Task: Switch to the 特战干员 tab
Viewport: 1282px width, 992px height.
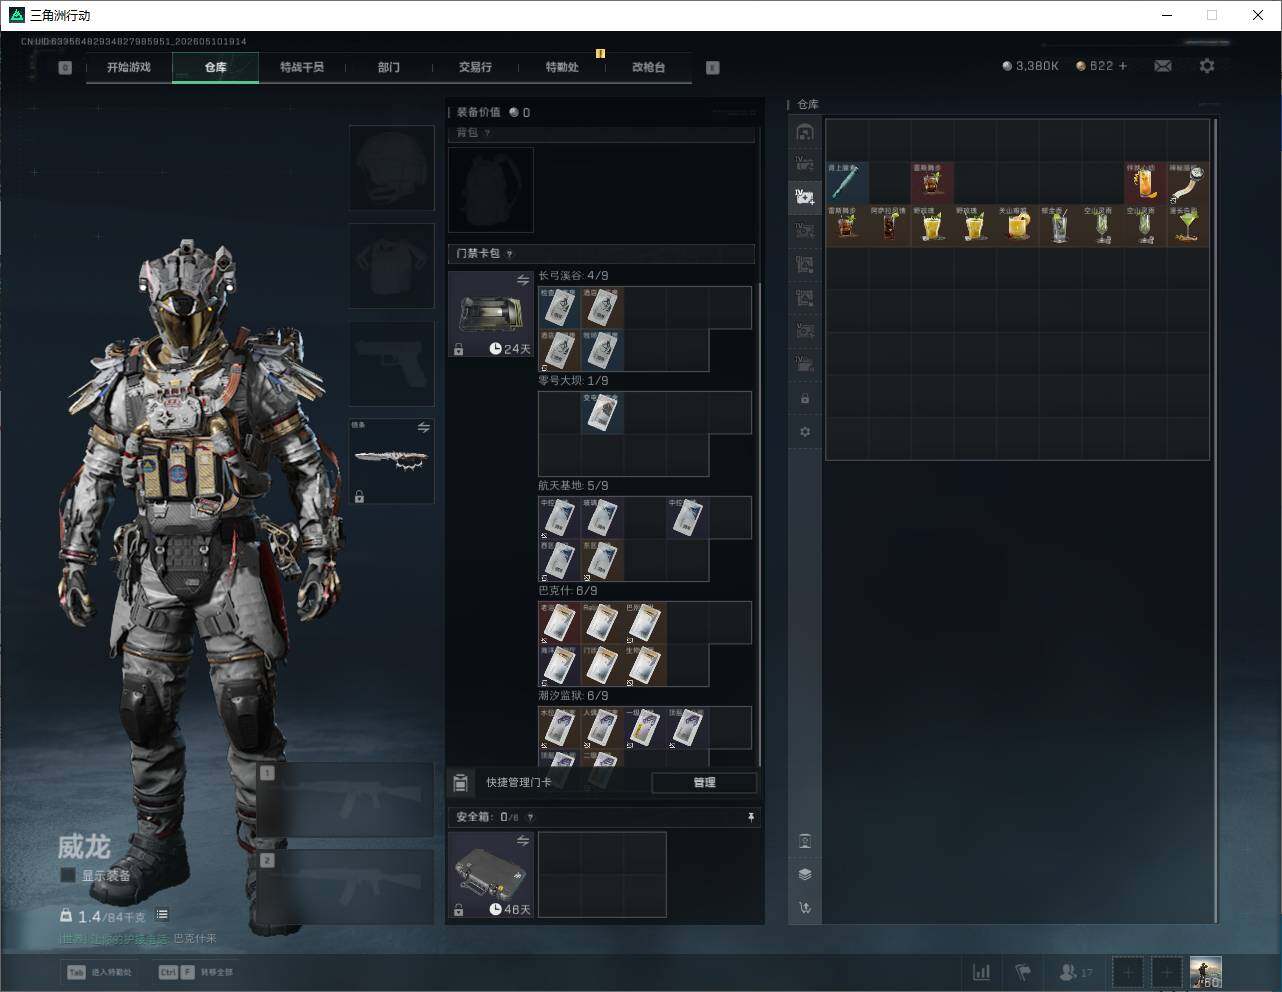Action: [302, 67]
